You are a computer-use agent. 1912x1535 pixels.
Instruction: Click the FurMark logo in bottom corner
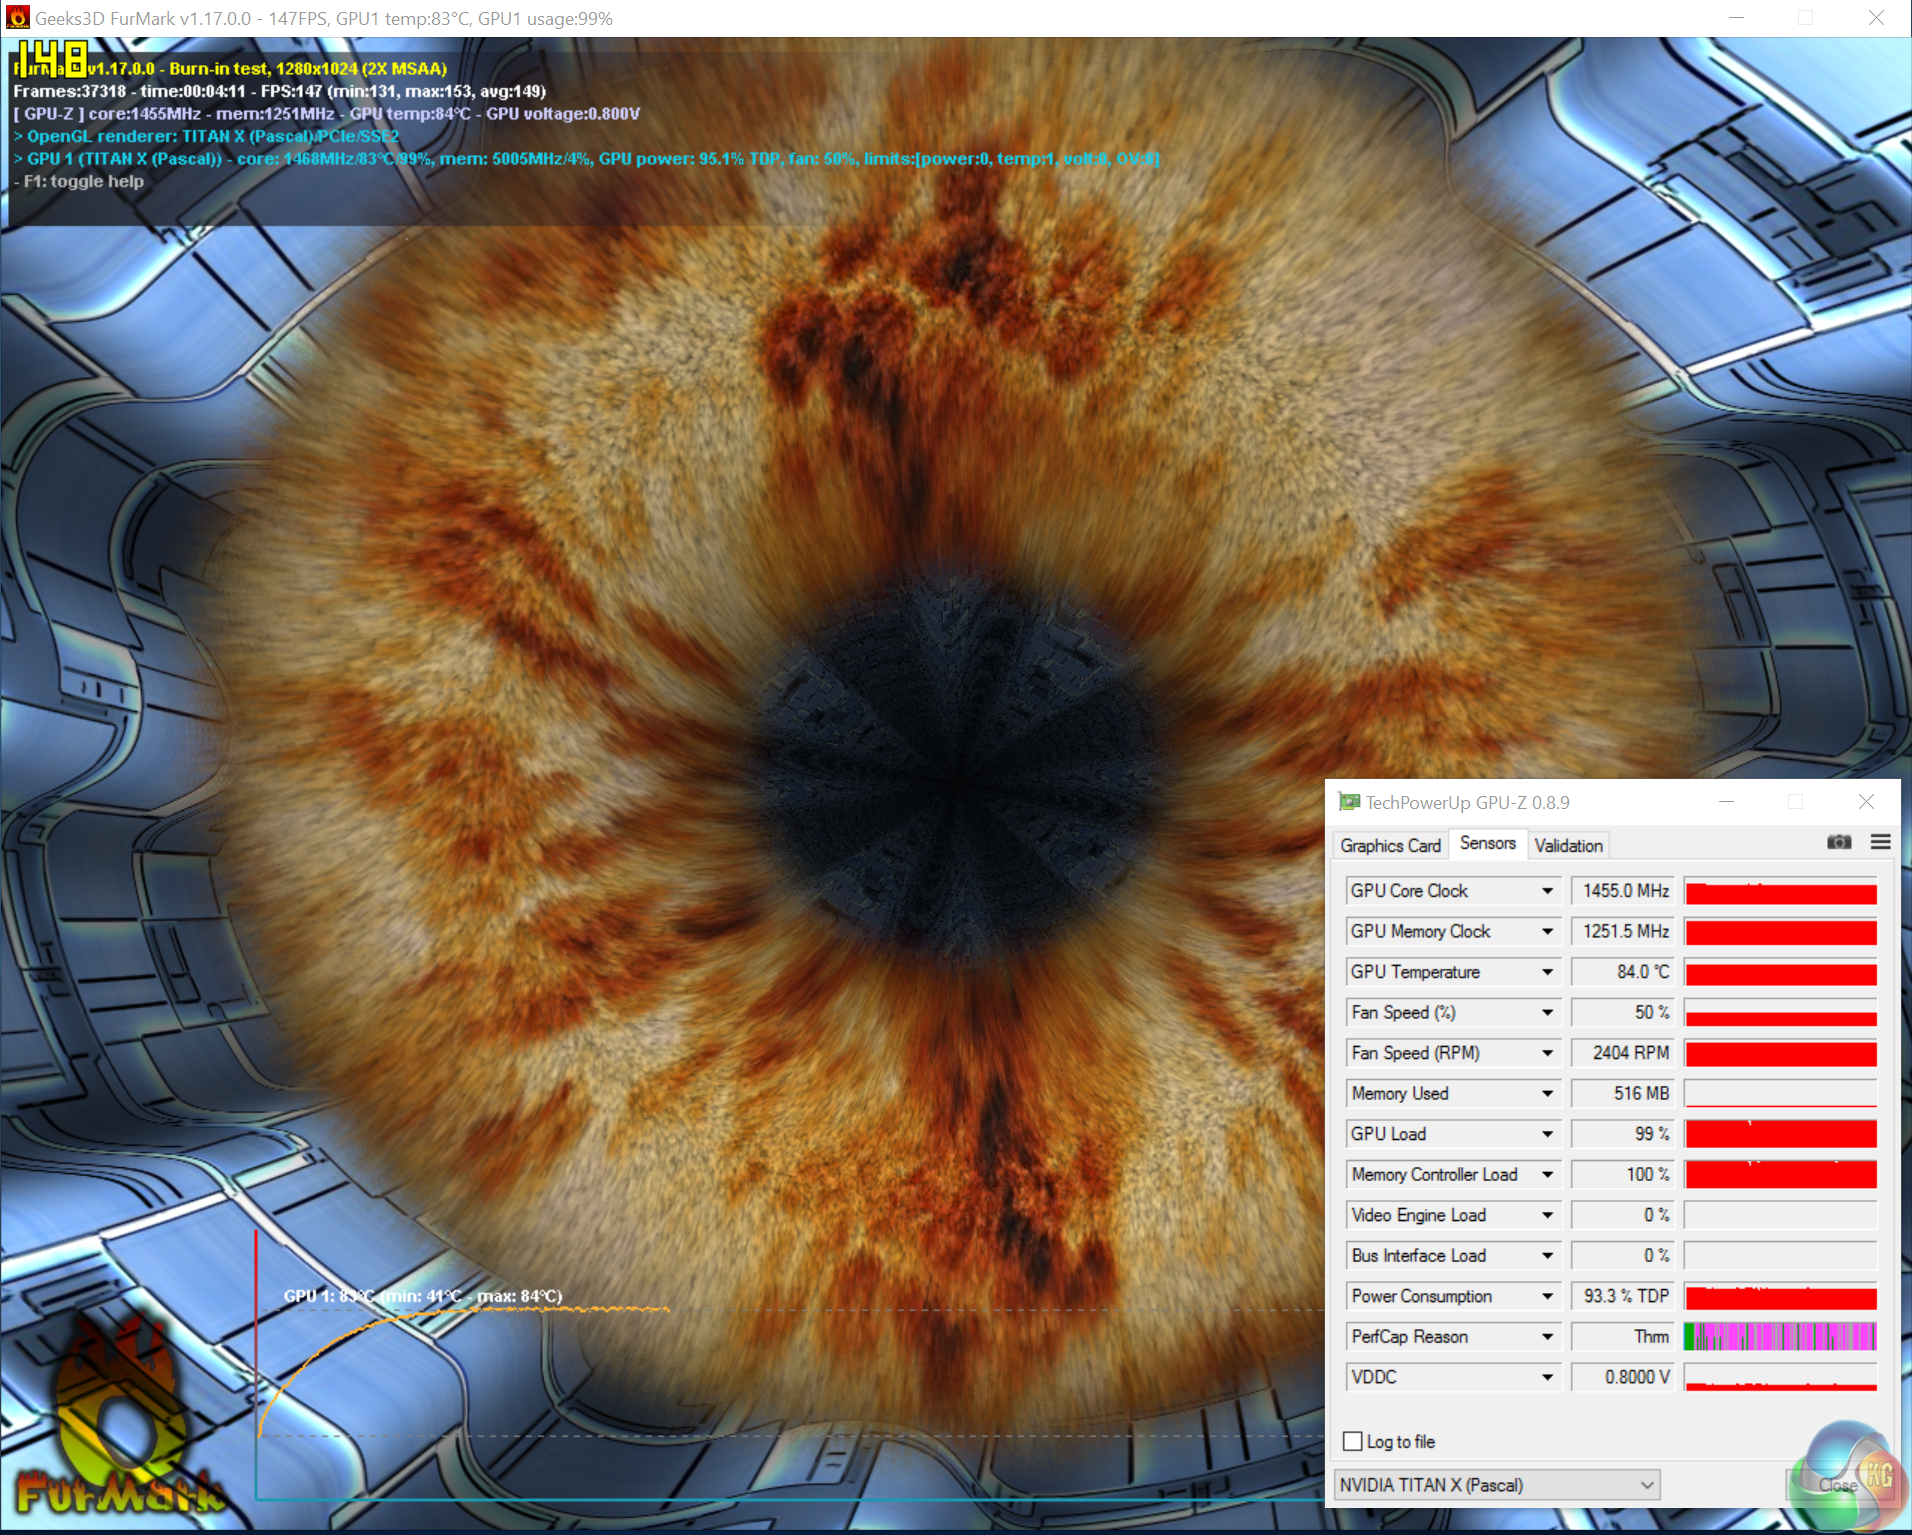pyautogui.click(x=117, y=1421)
